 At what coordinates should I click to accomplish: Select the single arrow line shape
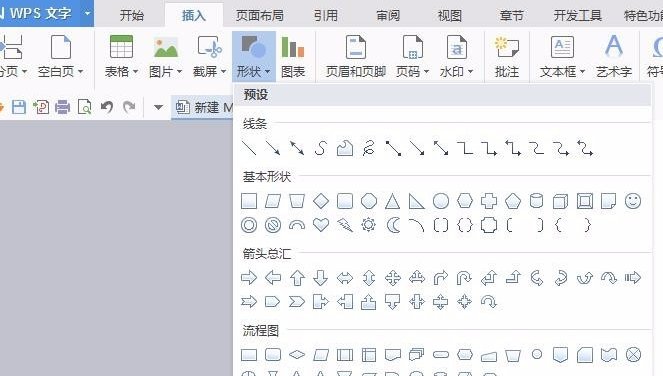pos(273,148)
